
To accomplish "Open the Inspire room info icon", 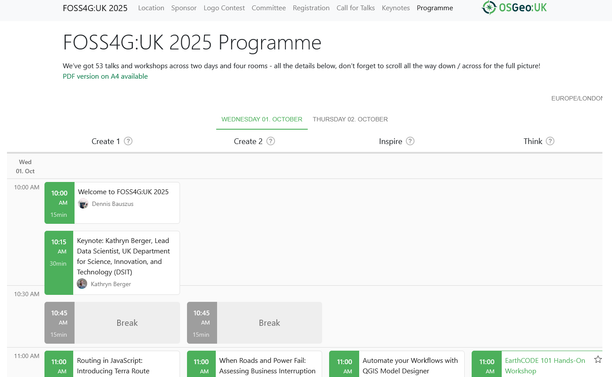I will [x=410, y=141].
